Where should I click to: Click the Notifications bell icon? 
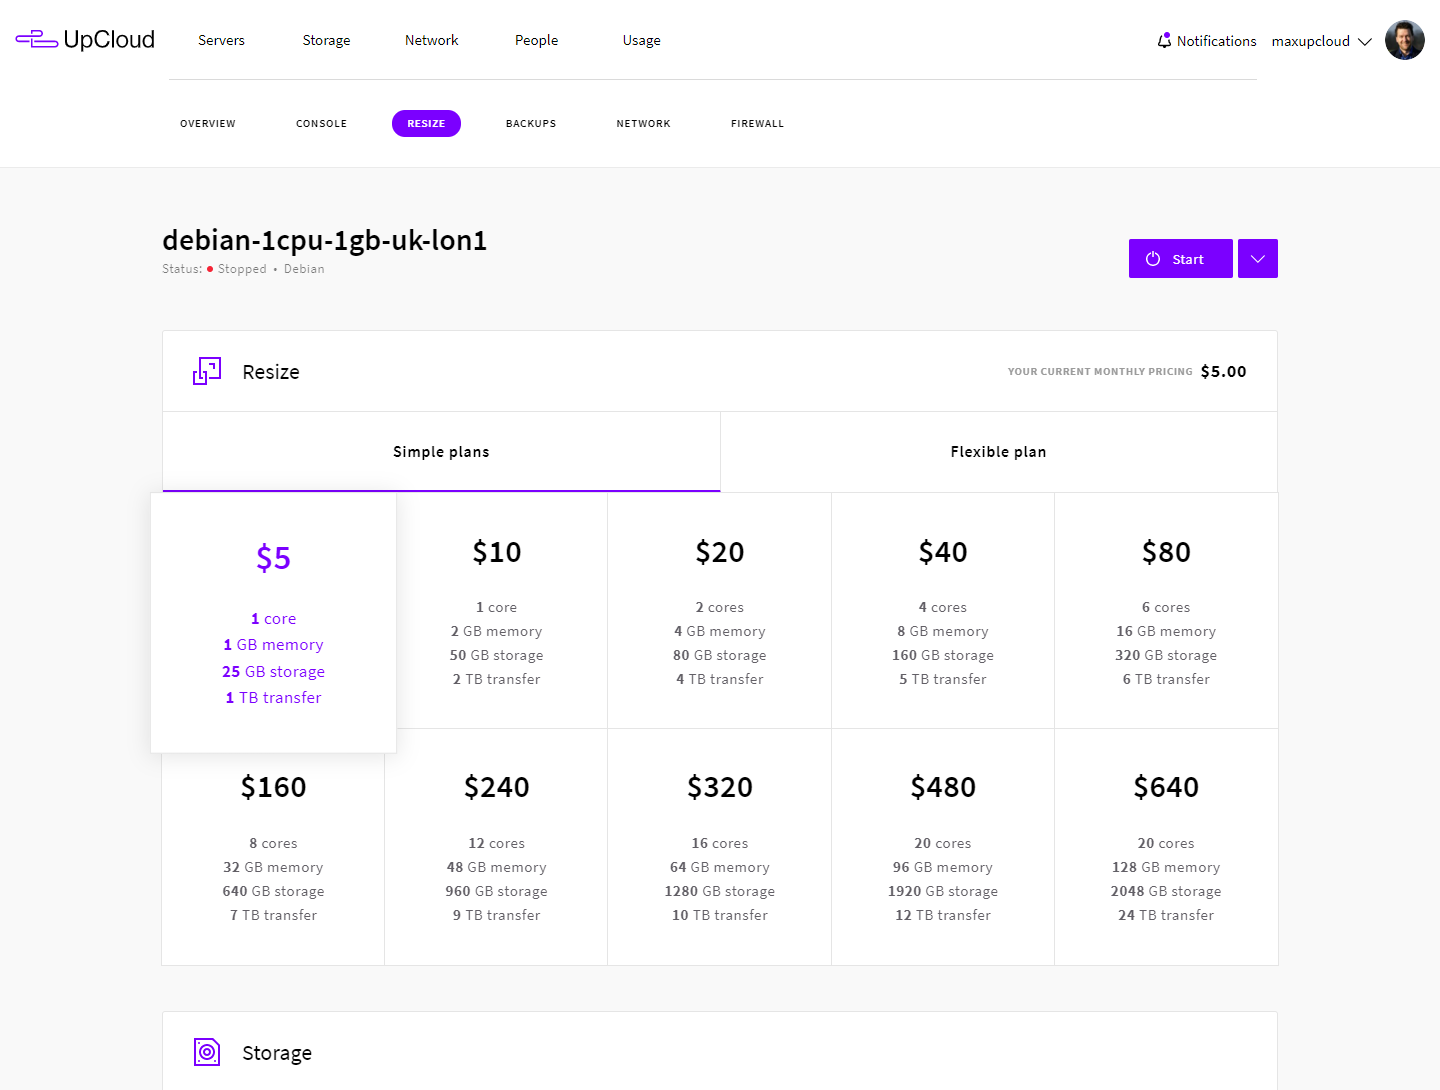pyautogui.click(x=1164, y=41)
